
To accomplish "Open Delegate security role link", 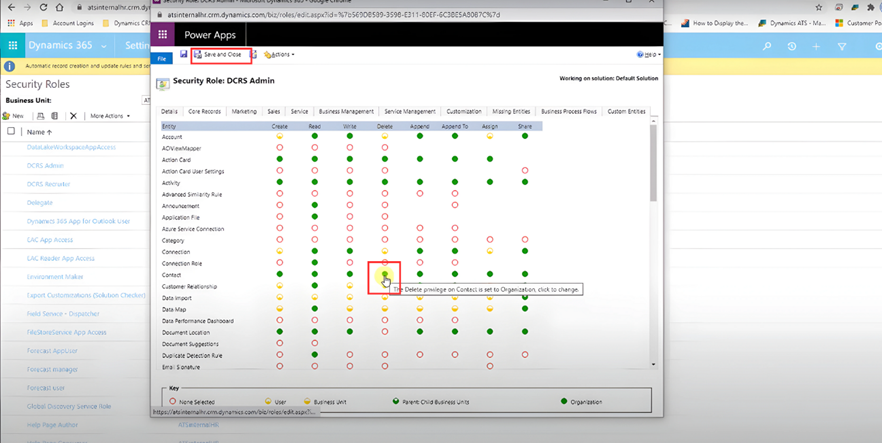I will click(x=39, y=202).
